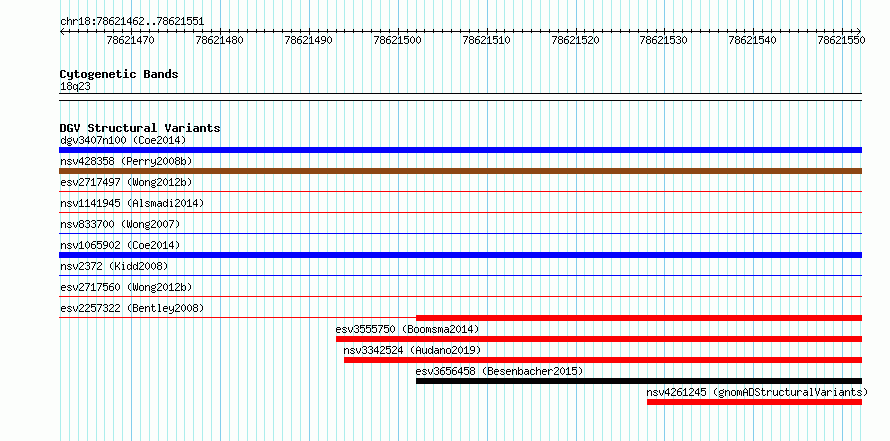Select the thick blue nsv1065902 variant bar

460,255
